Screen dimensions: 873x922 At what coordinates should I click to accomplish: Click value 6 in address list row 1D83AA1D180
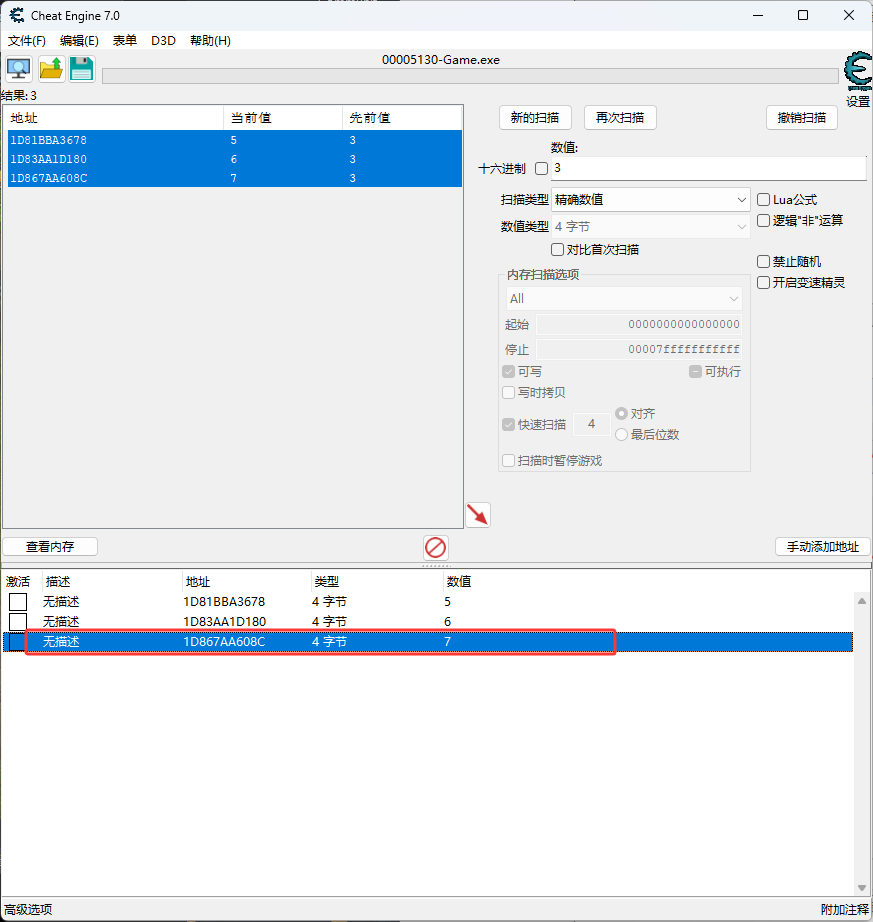pyautogui.click(x=447, y=622)
